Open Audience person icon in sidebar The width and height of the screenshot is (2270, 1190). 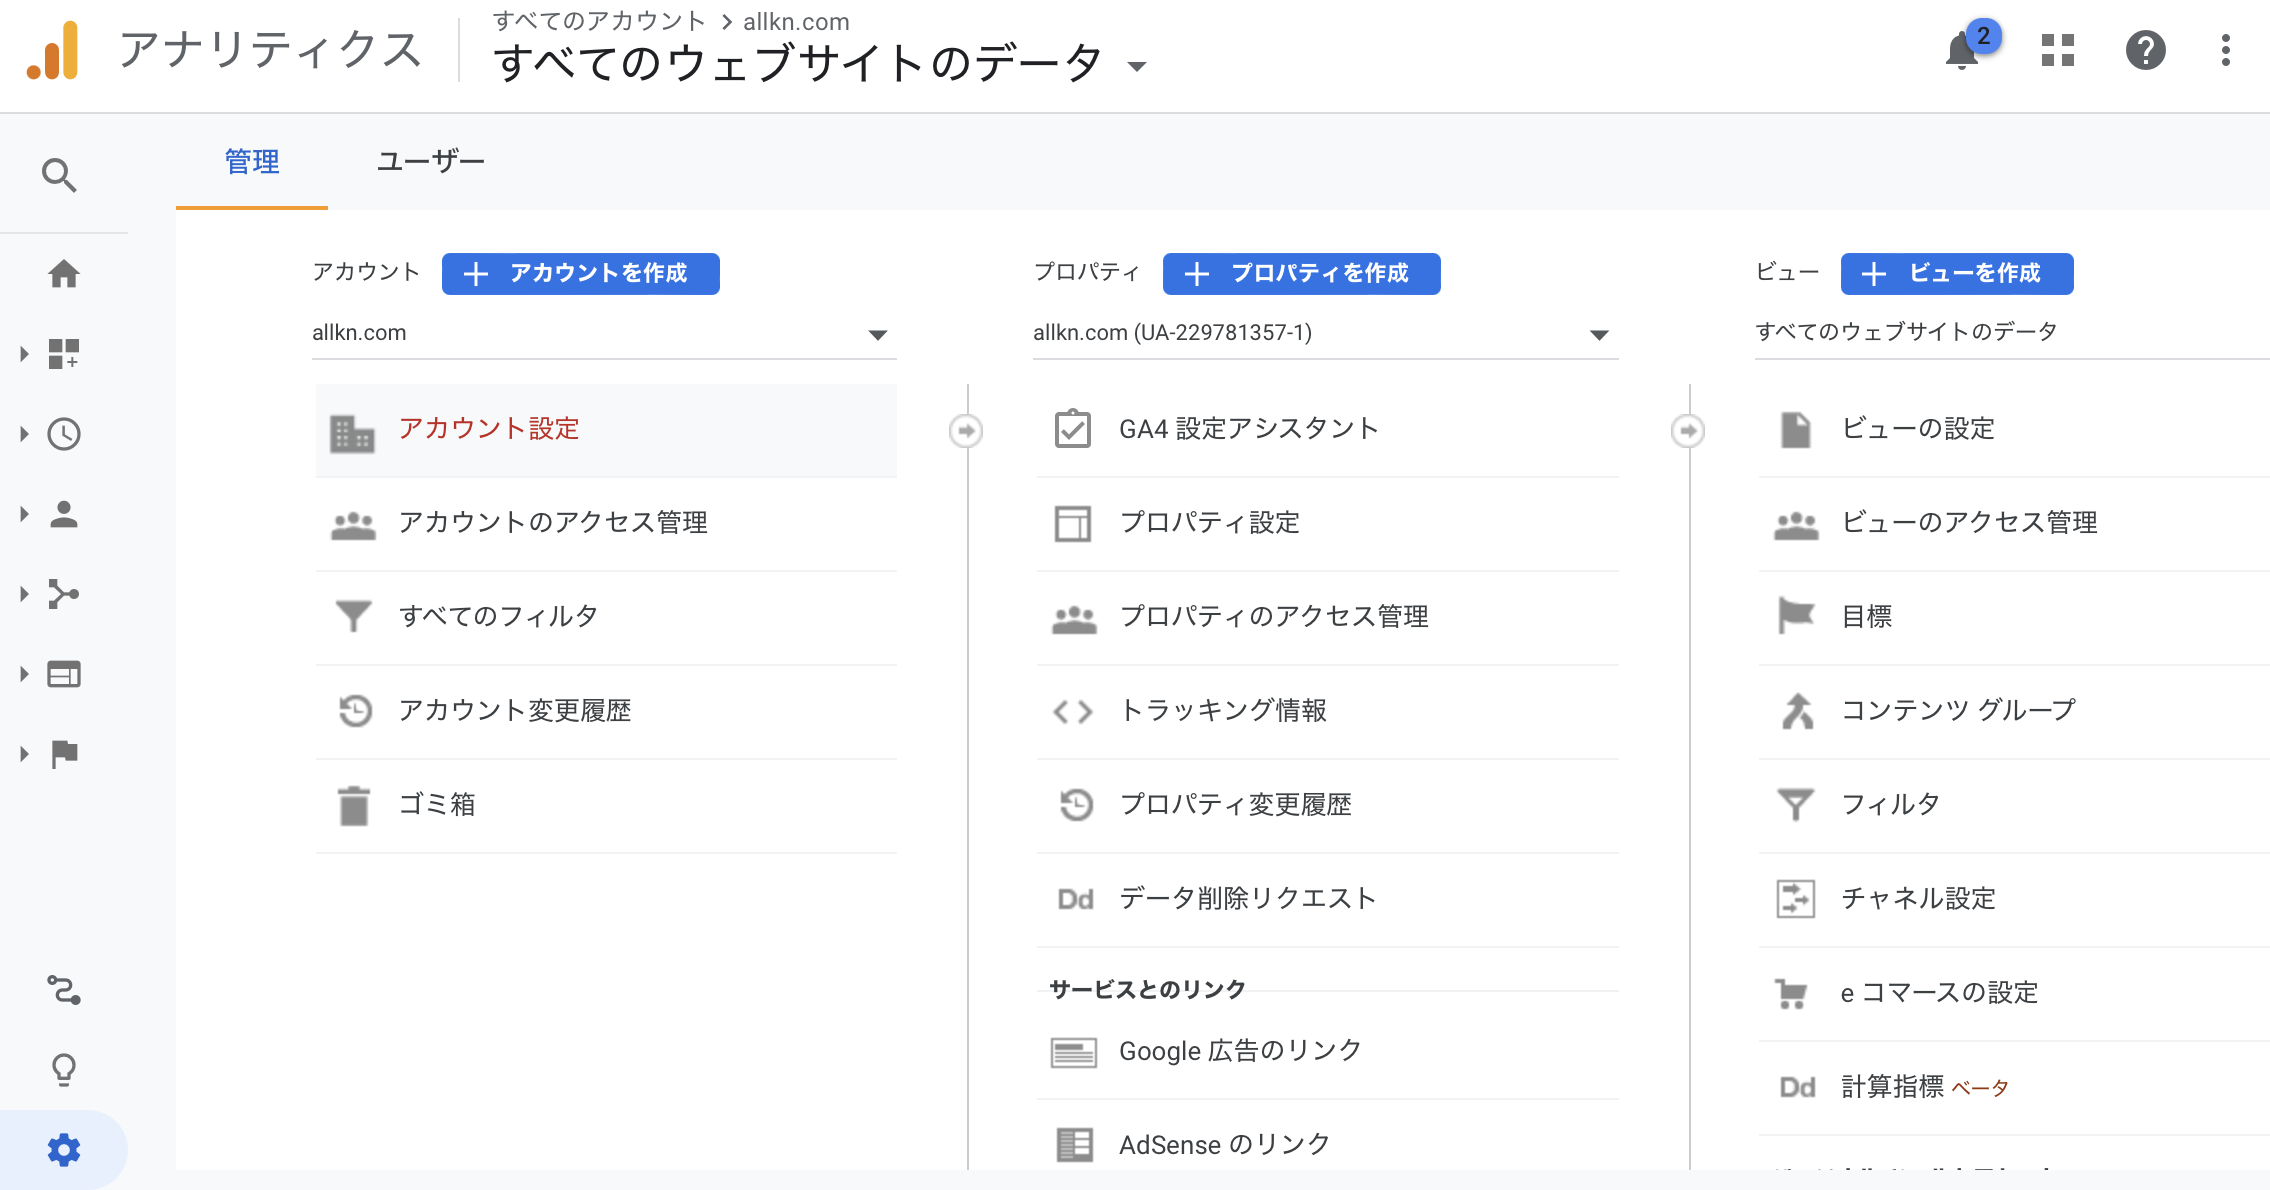64,514
